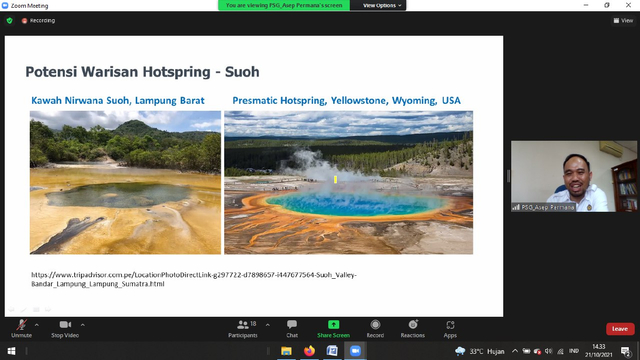
Task: Expand the arrow beside Participants
Action: click(x=268, y=325)
